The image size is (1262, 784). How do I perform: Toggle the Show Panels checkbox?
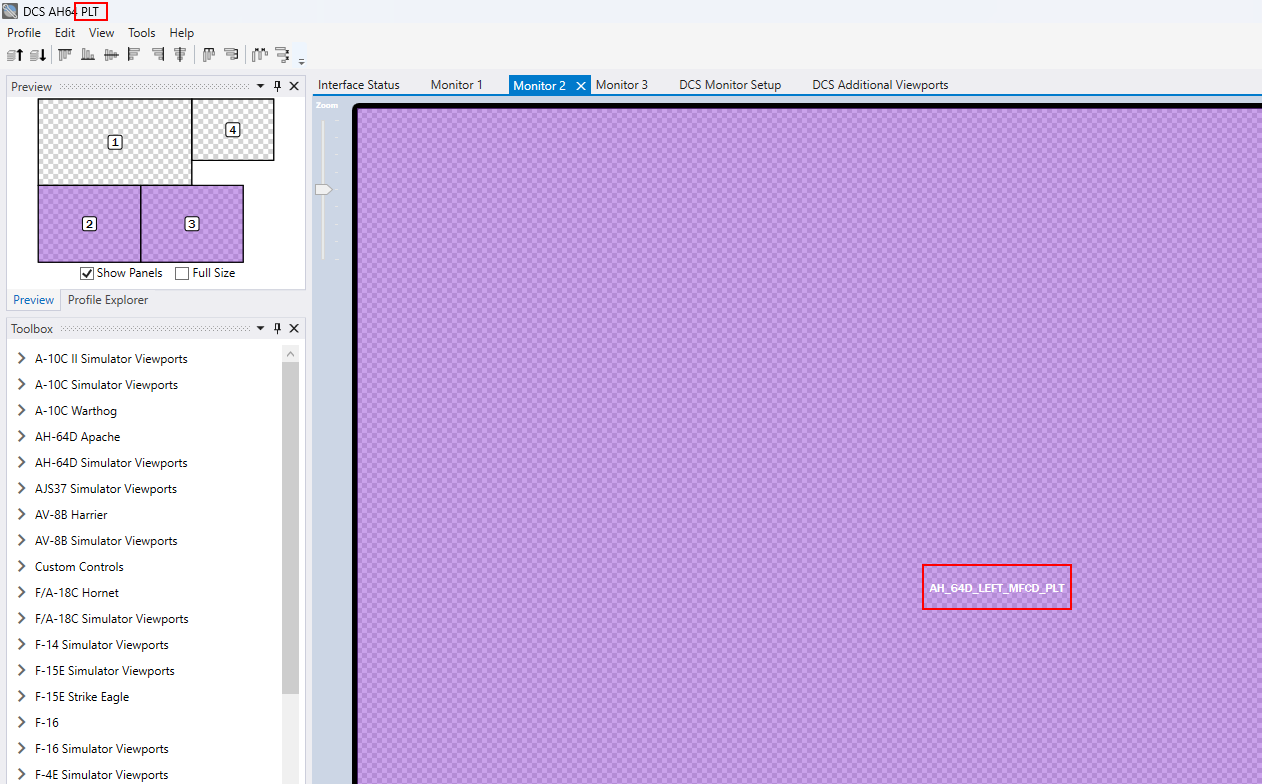(x=87, y=273)
